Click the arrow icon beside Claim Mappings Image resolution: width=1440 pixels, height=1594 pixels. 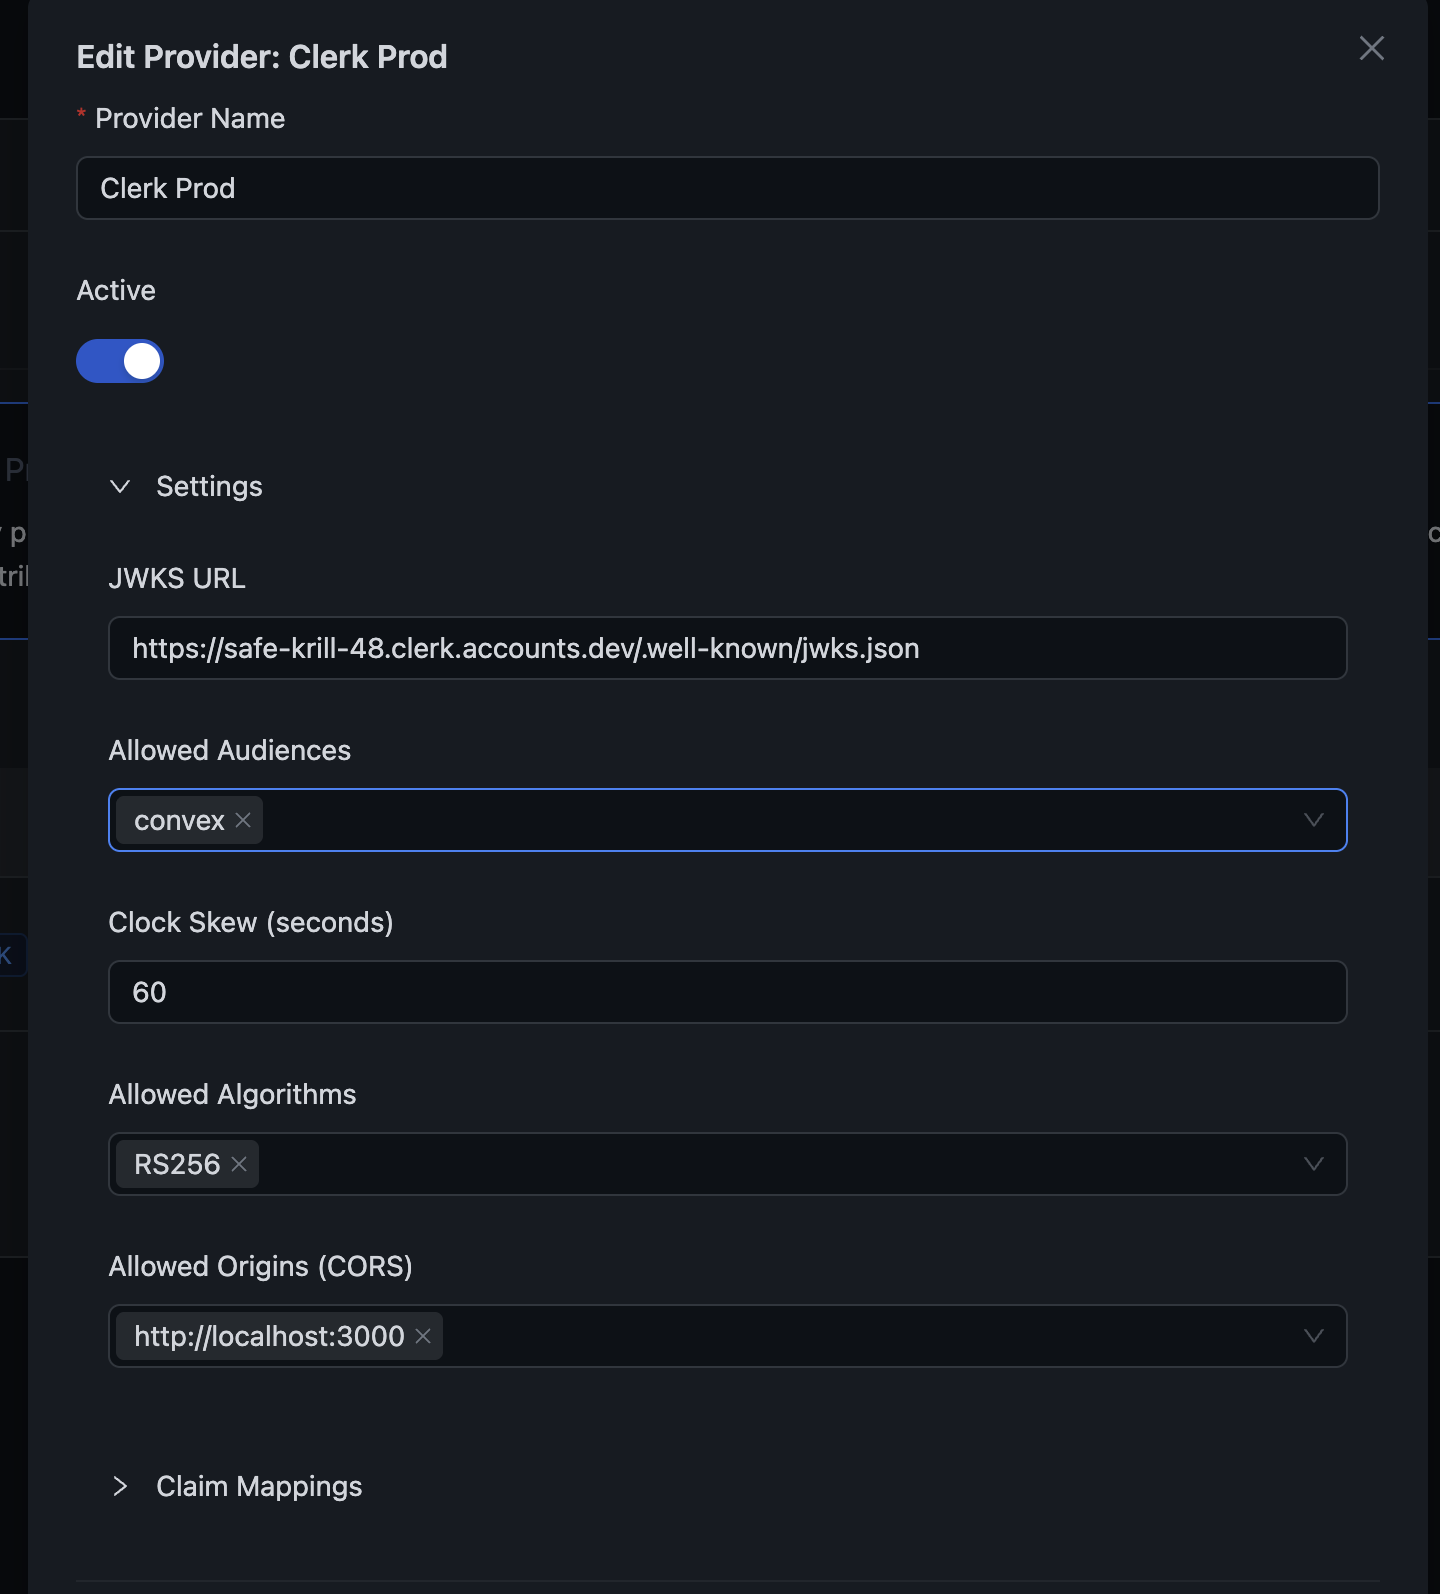(x=120, y=1487)
